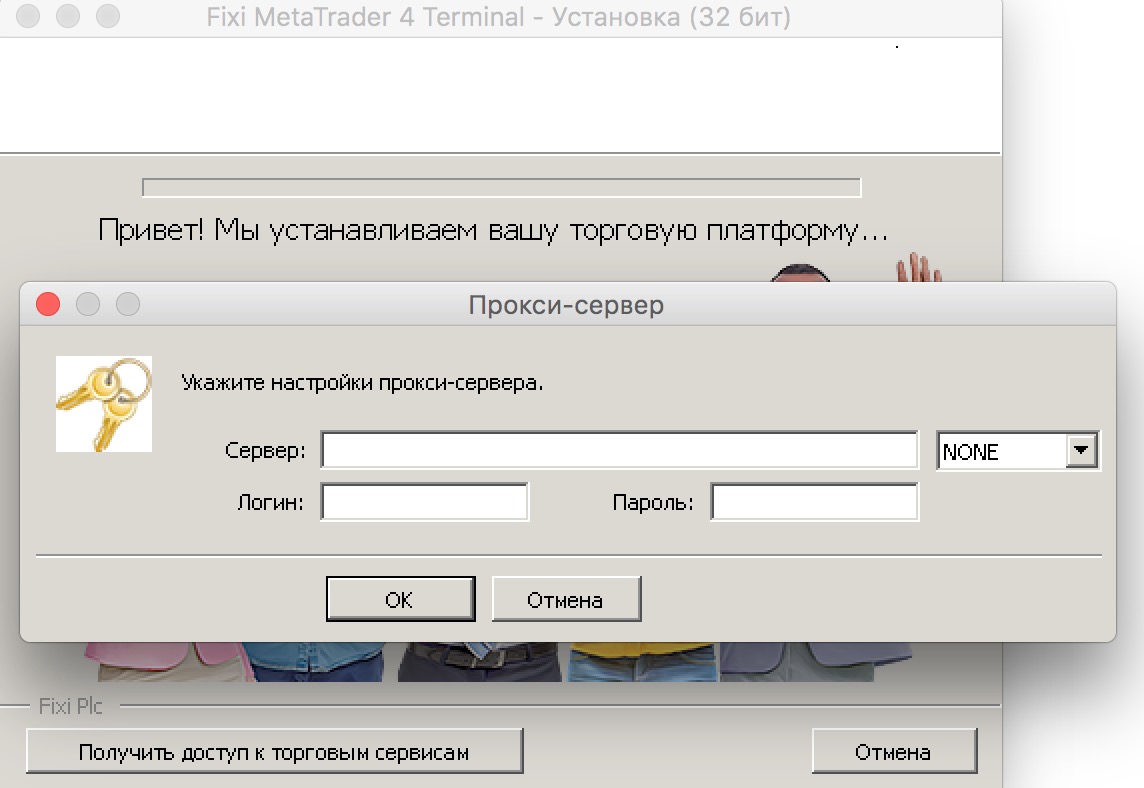Focus the Сервер input field

[x=619, y=449]
